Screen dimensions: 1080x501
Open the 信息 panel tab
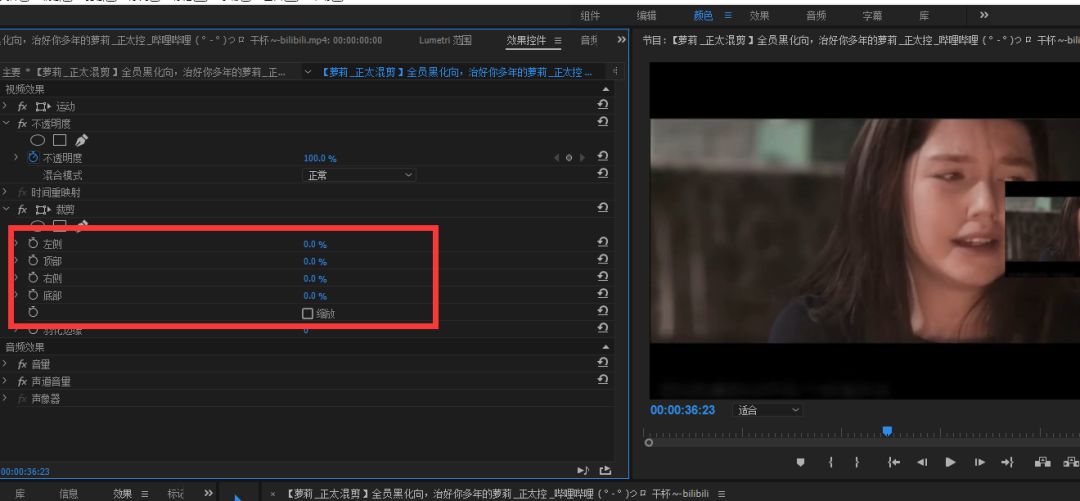[69, 493]
